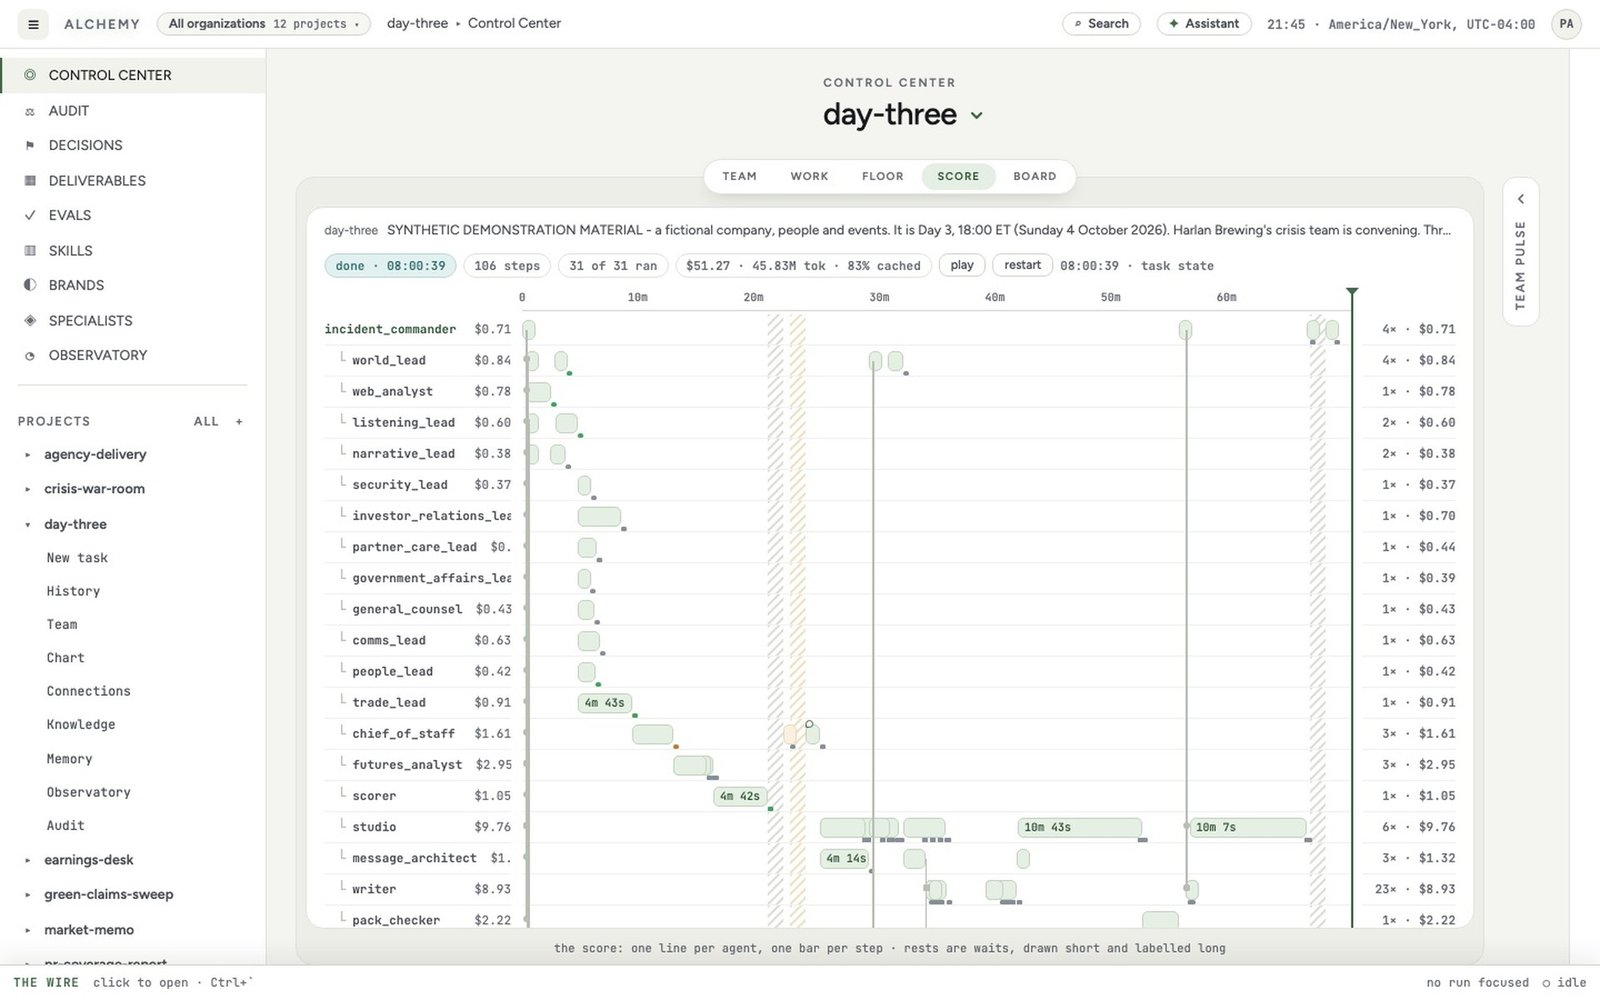Expand the market-memo project
1600x1000 pixels.
[x=27, y=931]
